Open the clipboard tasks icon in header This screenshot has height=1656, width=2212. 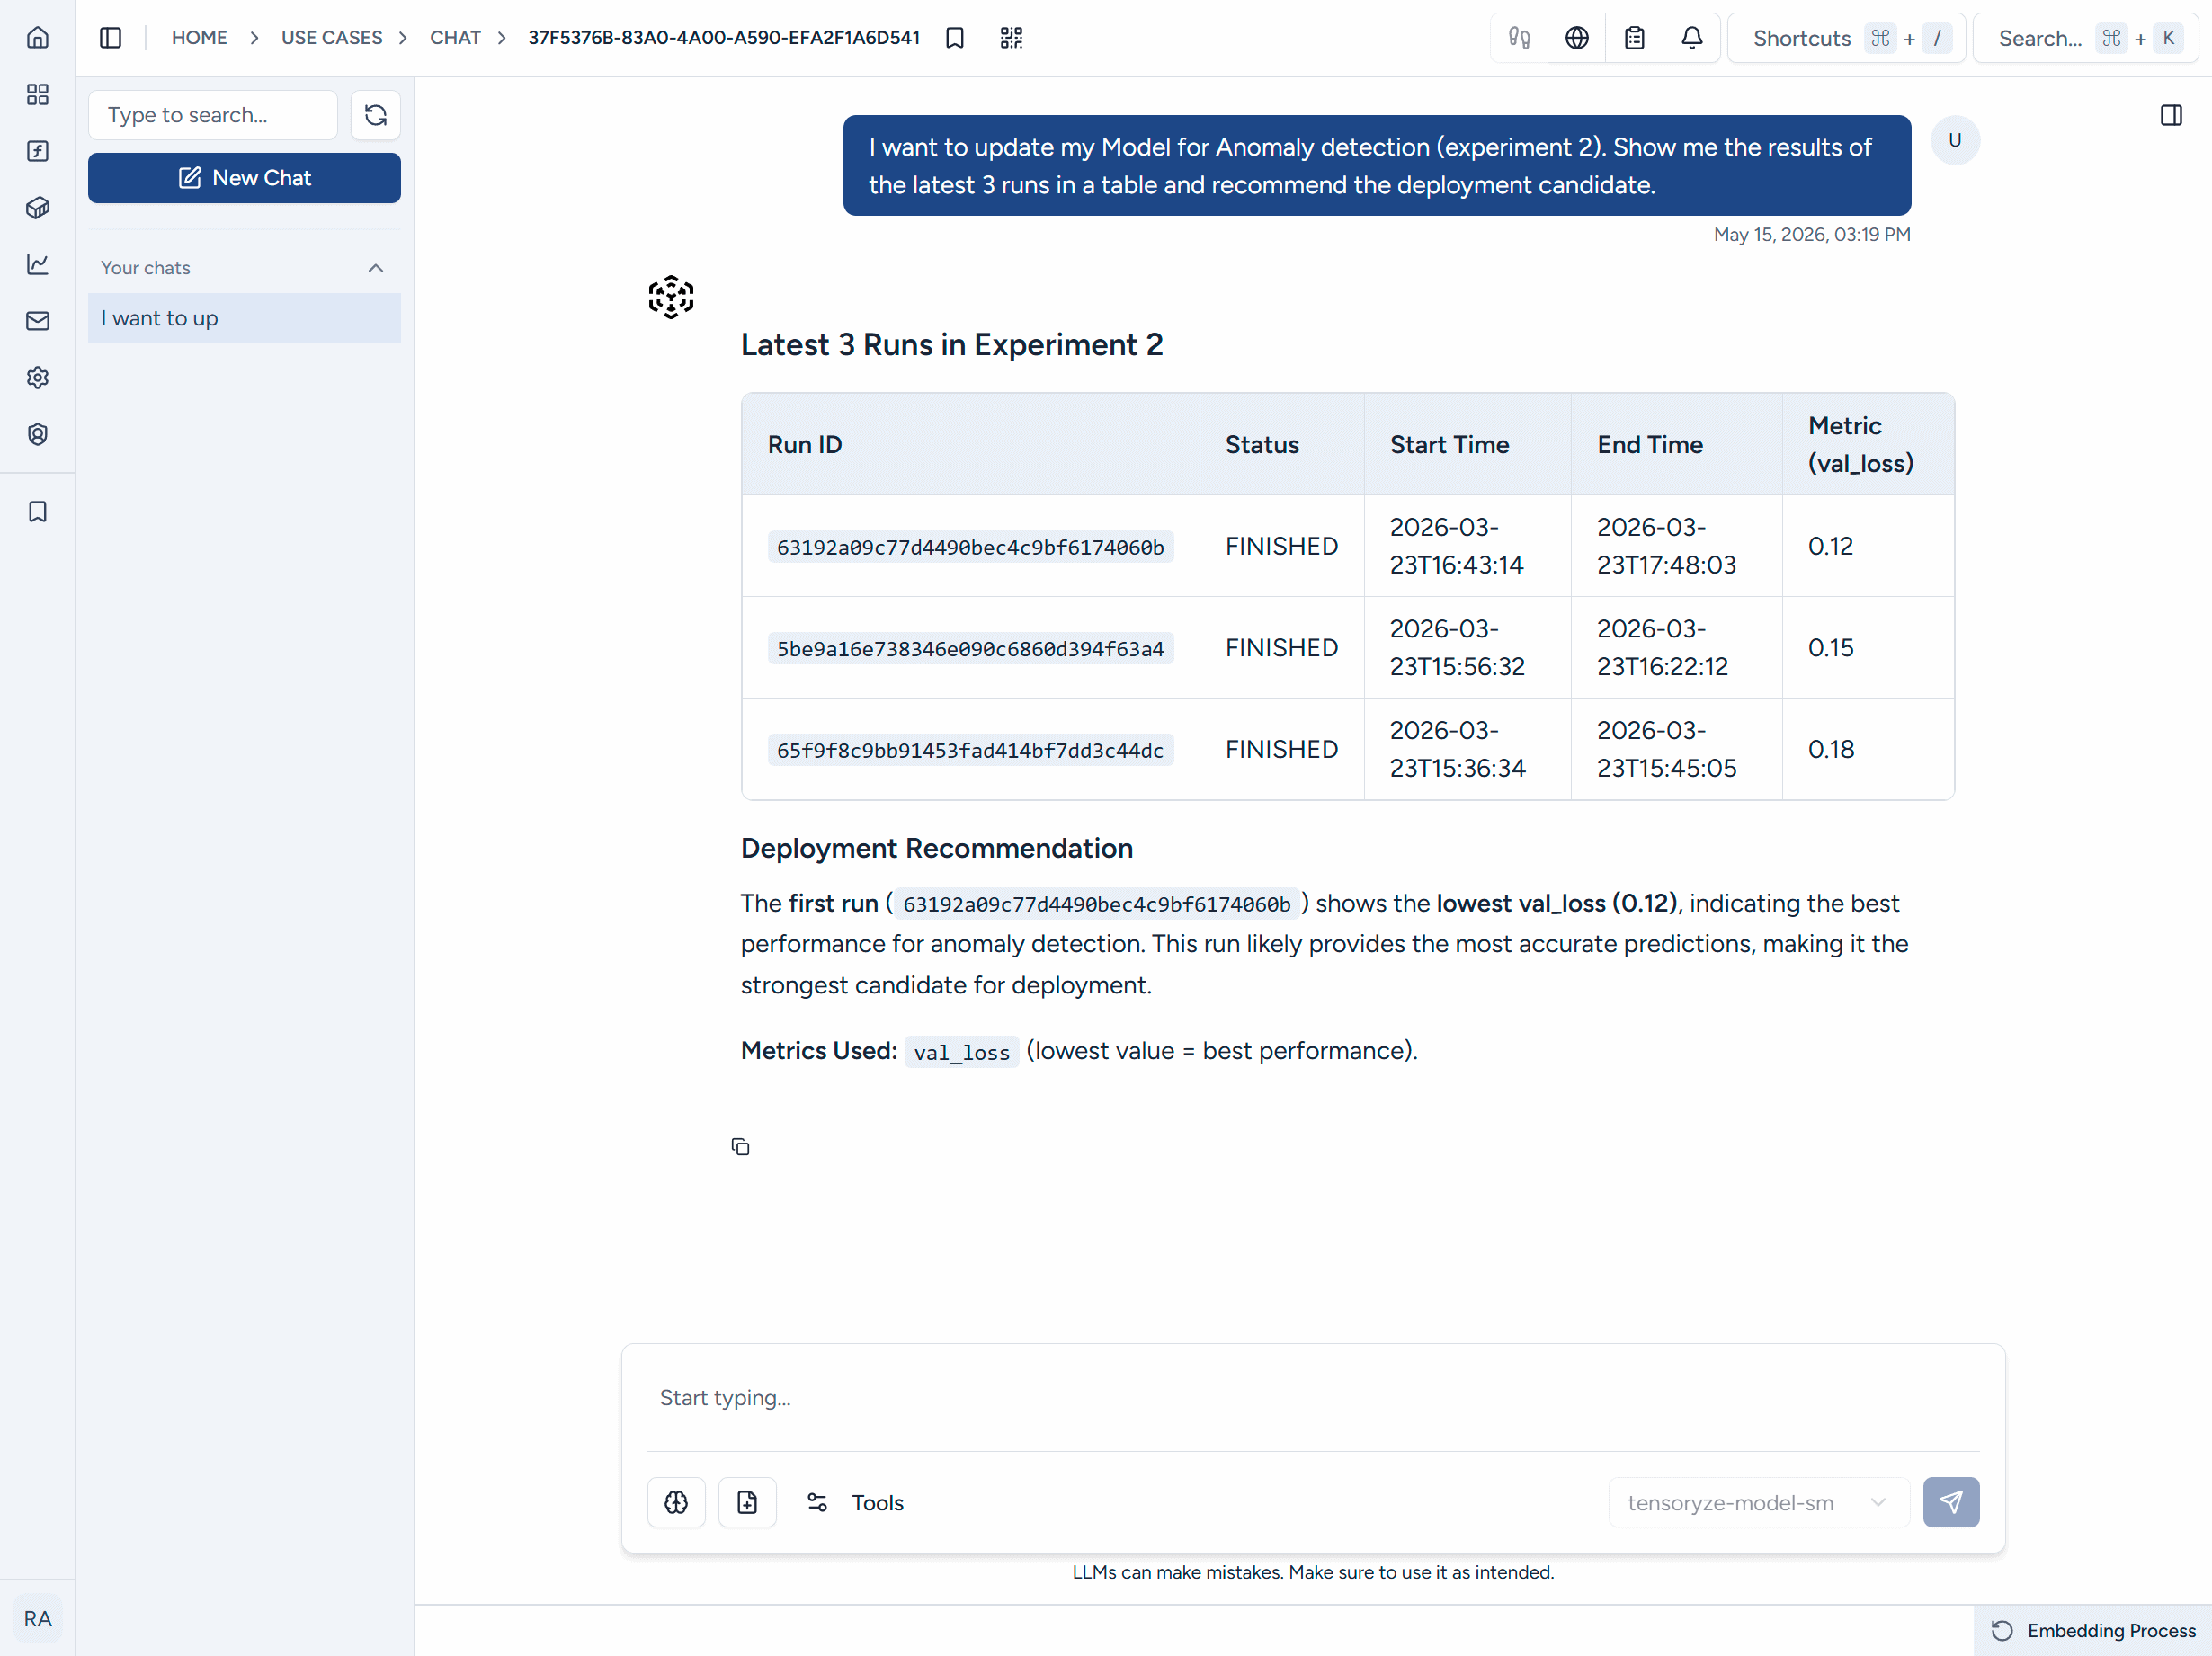pos(1634,38)
